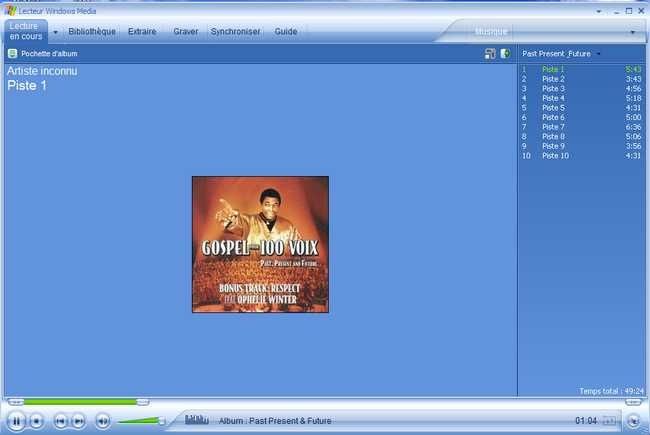Skip to the previous track
The height and width of the screenshot is (435, 650).
[61, 421]
